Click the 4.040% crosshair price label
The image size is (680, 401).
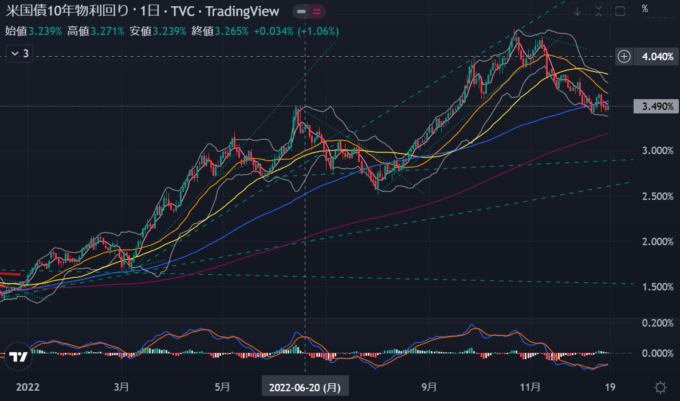pos(656,57)
